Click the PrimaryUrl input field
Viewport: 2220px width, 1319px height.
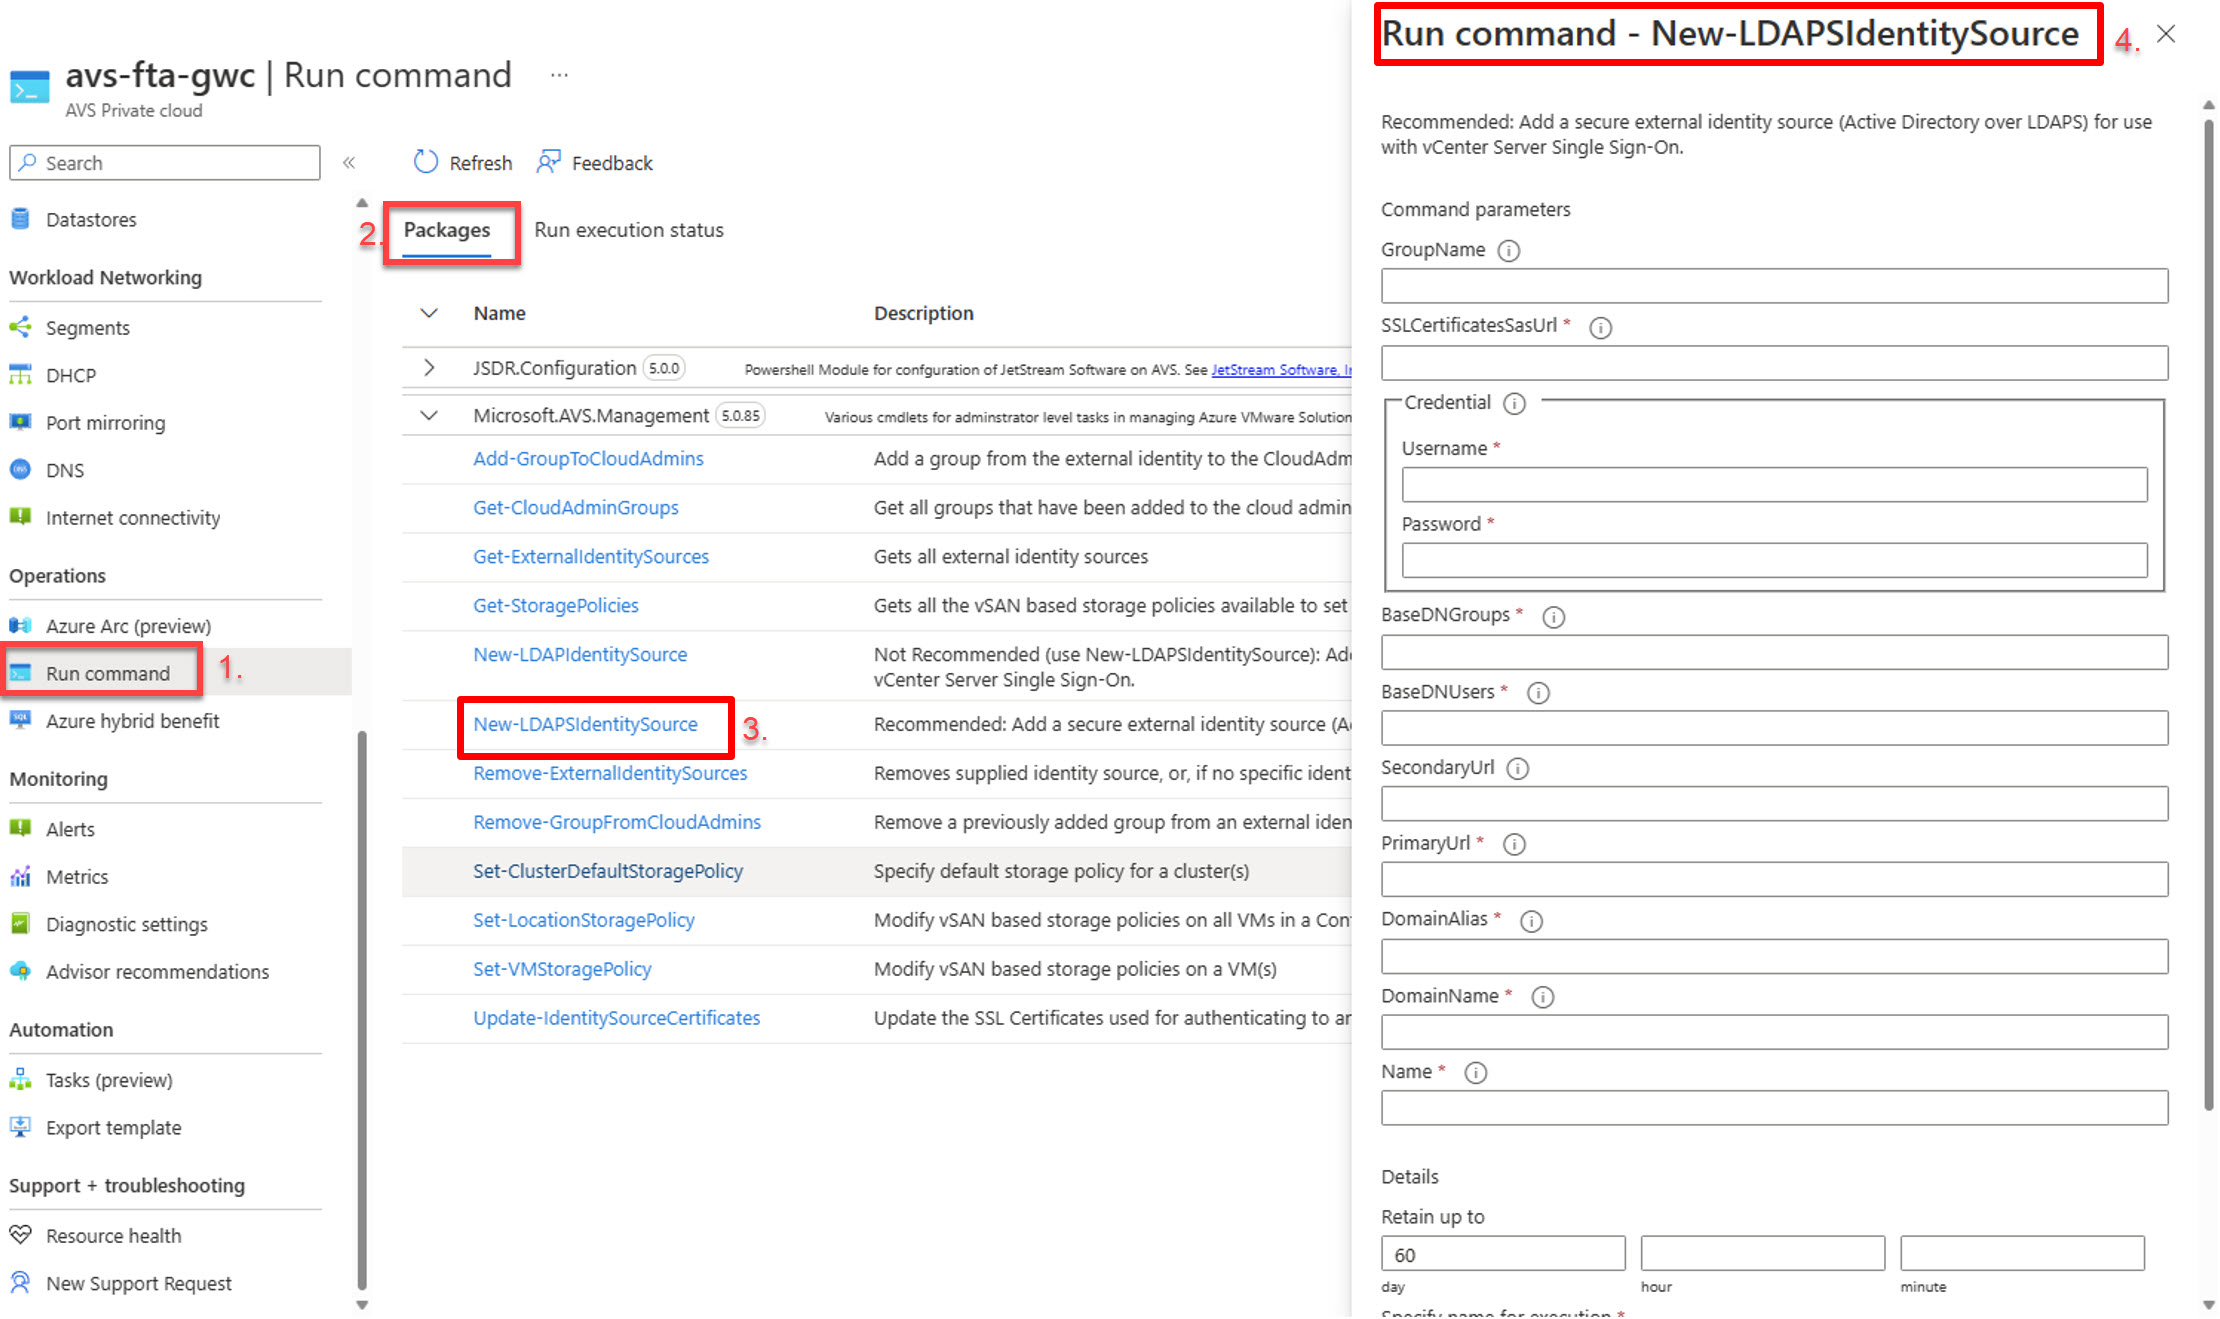(1774, 880)
